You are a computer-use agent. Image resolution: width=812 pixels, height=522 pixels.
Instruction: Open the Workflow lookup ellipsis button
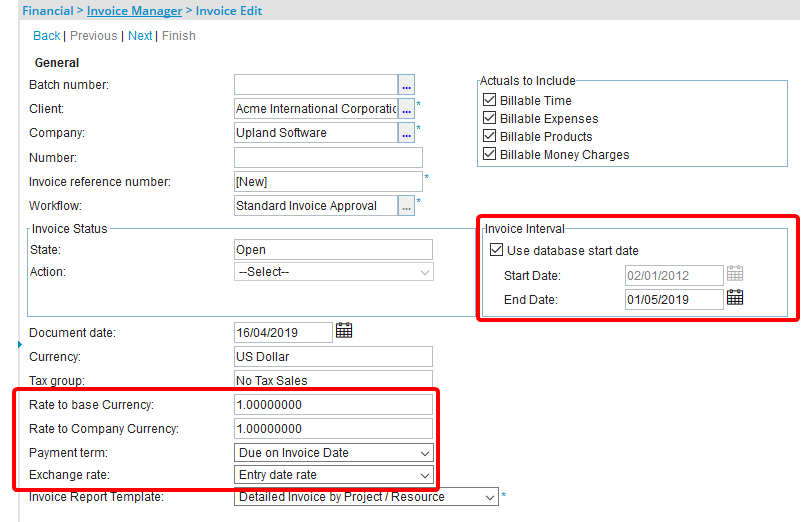pos(406,206)
